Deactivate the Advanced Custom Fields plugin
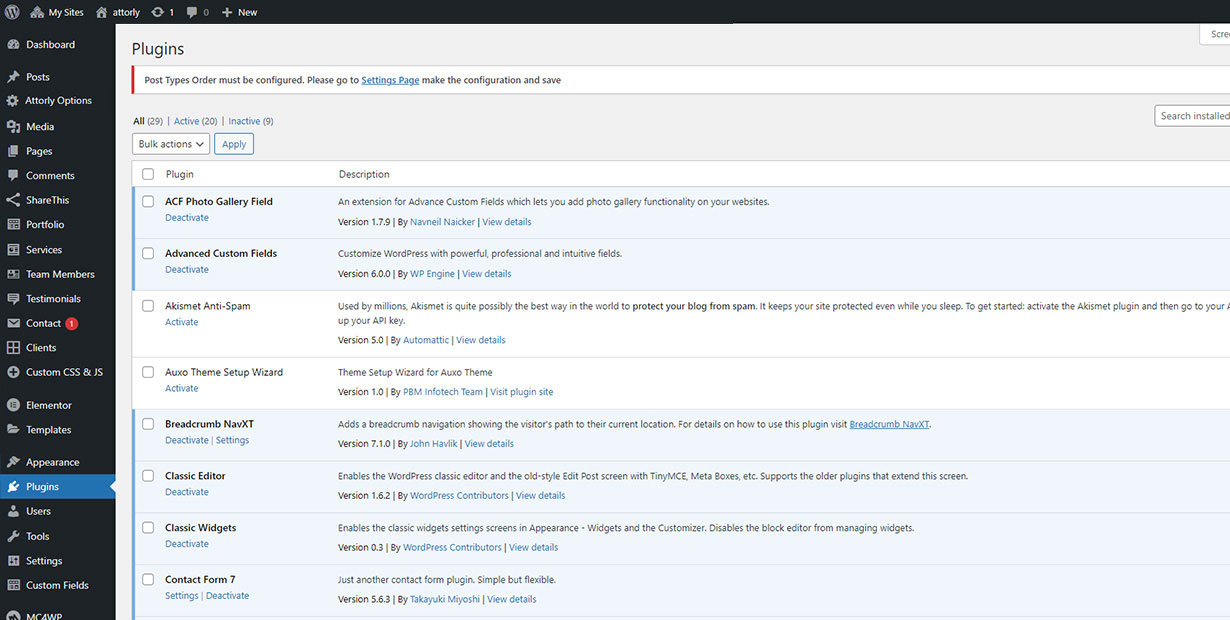The width and height of the screenshot is (1230, 620). tap(187, 270)
